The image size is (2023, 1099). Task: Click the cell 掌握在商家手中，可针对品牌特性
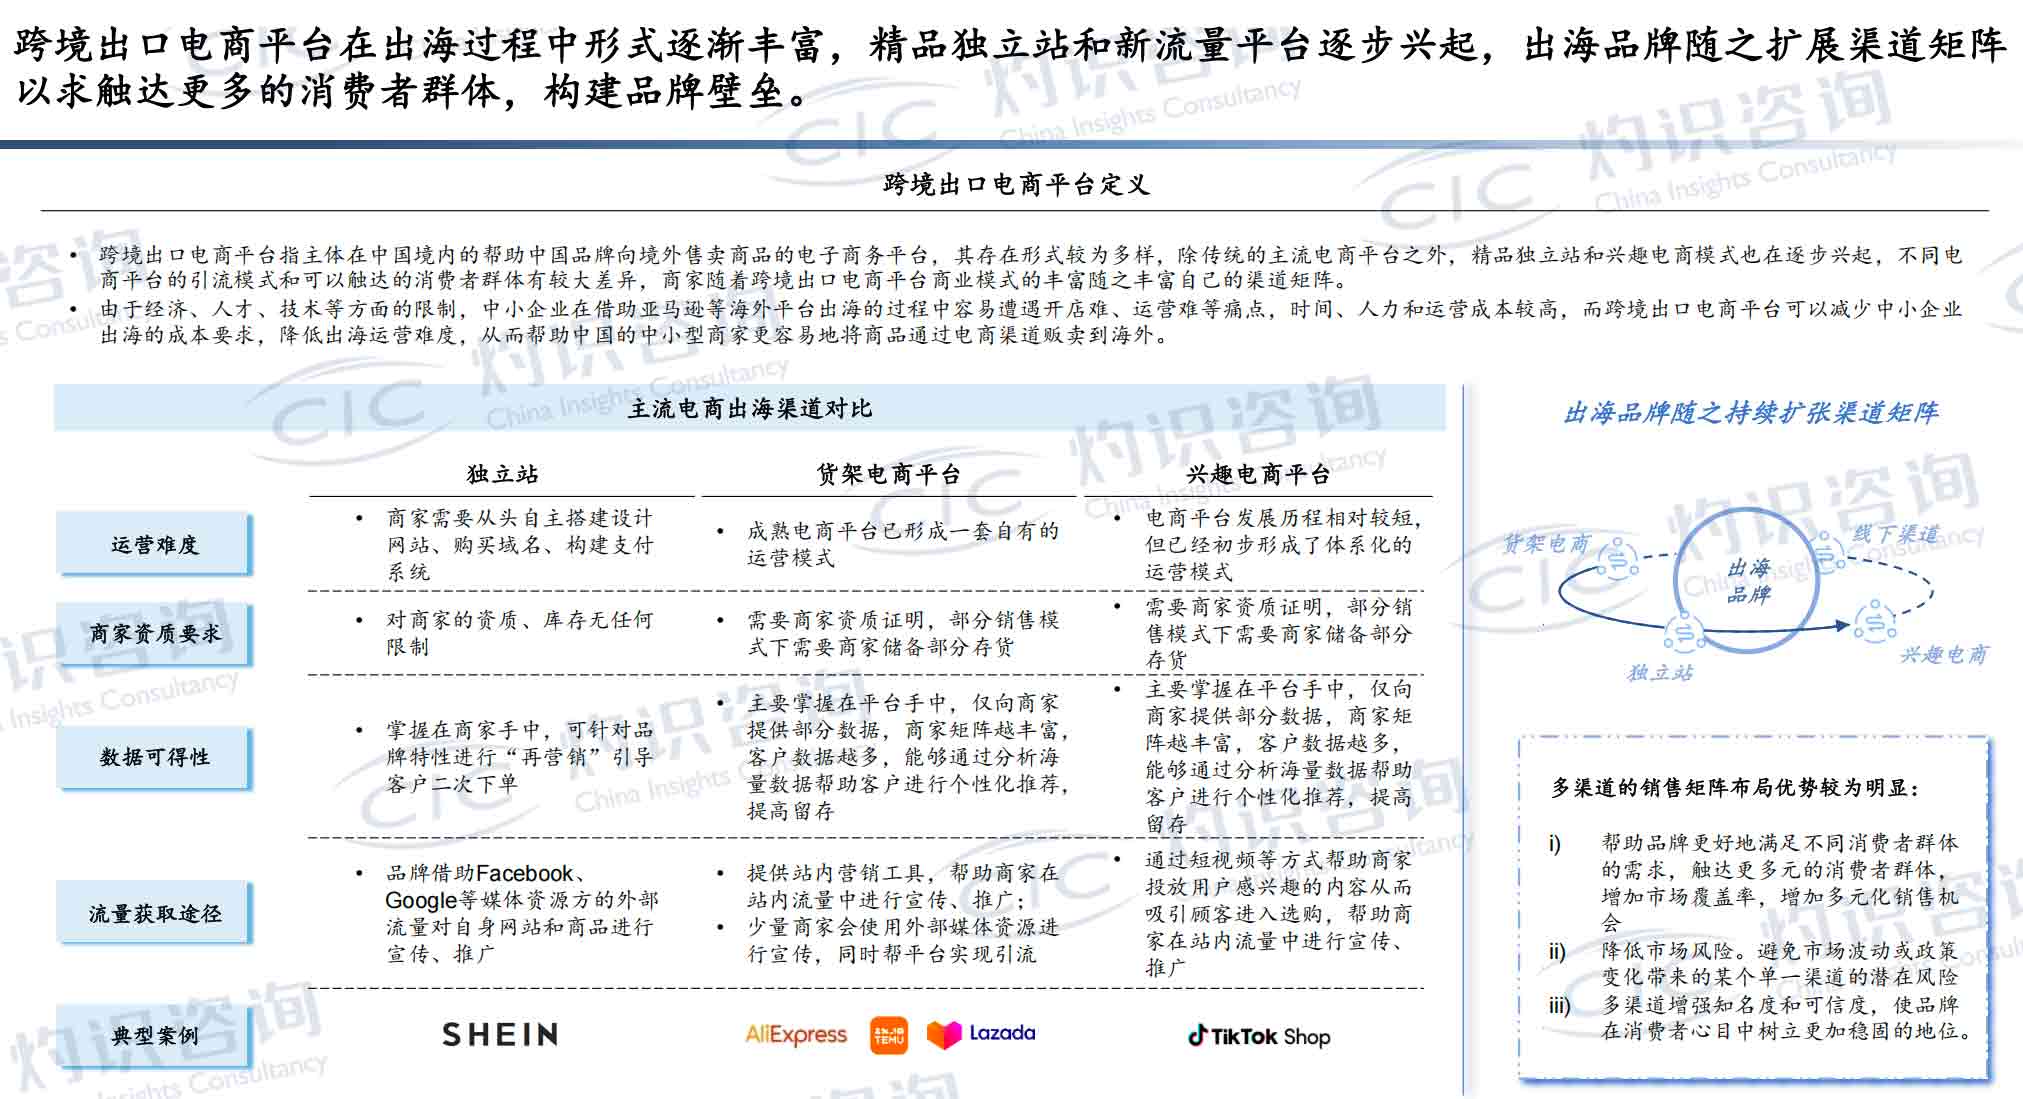pyautogui.click(x=520, y=757)
